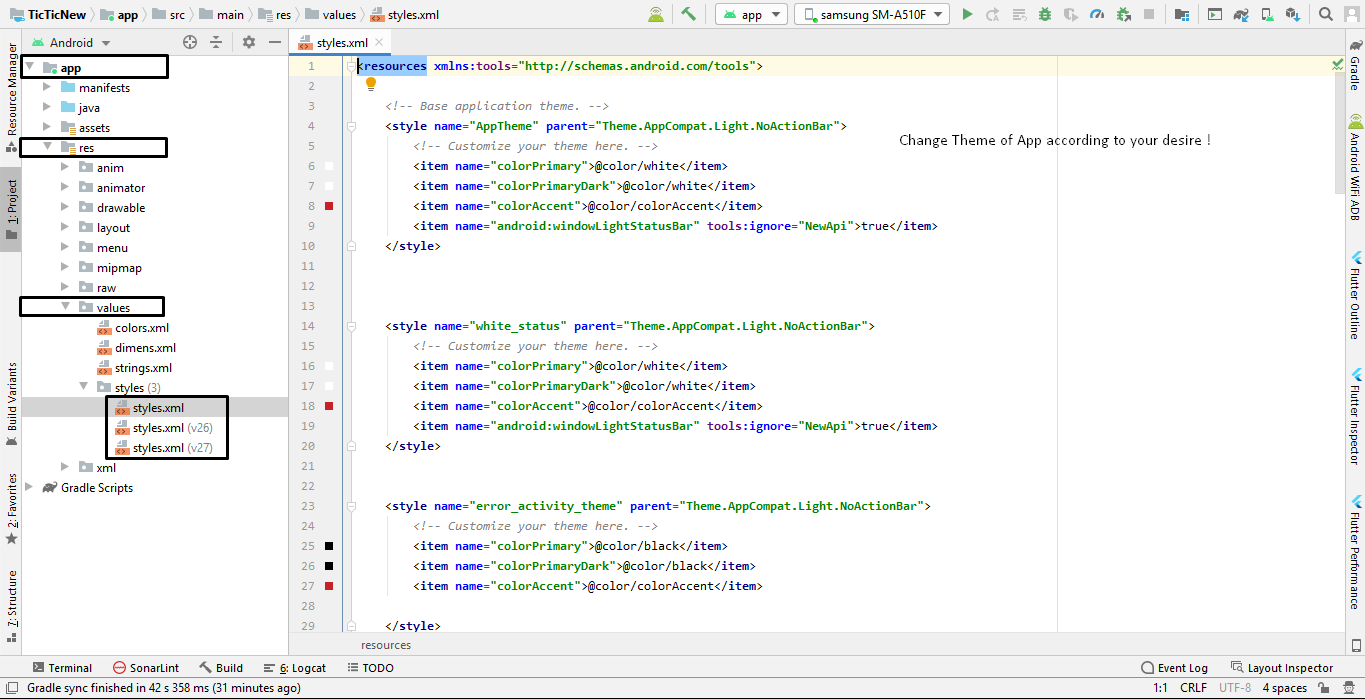Start debugging with the Debug bug icon
Viewport: 1365px width, 699px height.
1045,14
